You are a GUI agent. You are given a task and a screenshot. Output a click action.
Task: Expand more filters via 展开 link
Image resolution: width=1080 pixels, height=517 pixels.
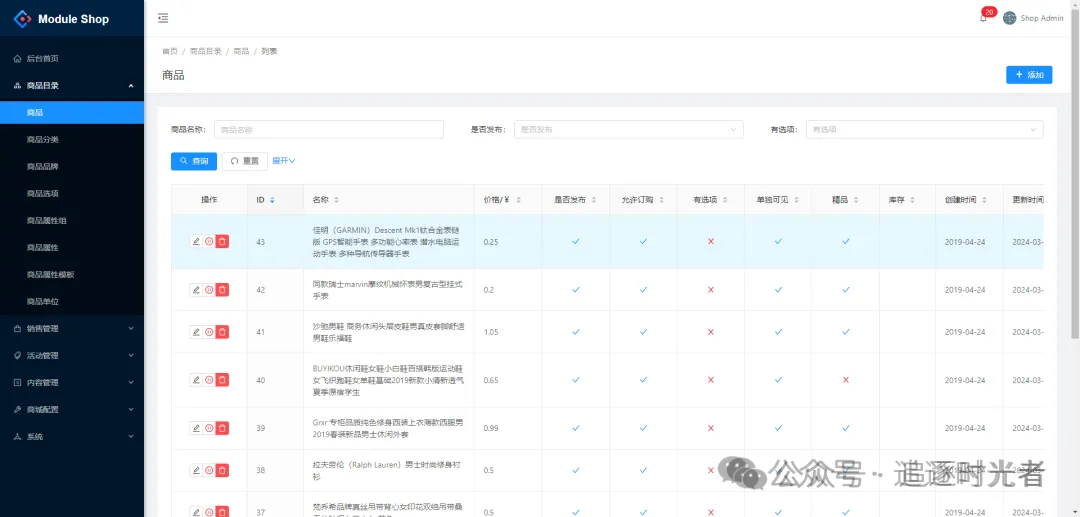(284, 160)
